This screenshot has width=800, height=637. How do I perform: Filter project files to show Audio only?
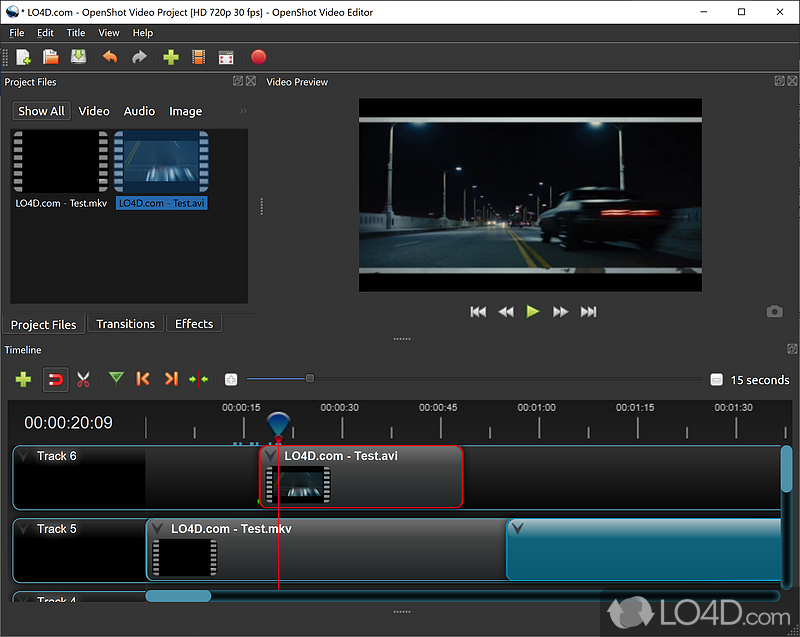[139, 111]
